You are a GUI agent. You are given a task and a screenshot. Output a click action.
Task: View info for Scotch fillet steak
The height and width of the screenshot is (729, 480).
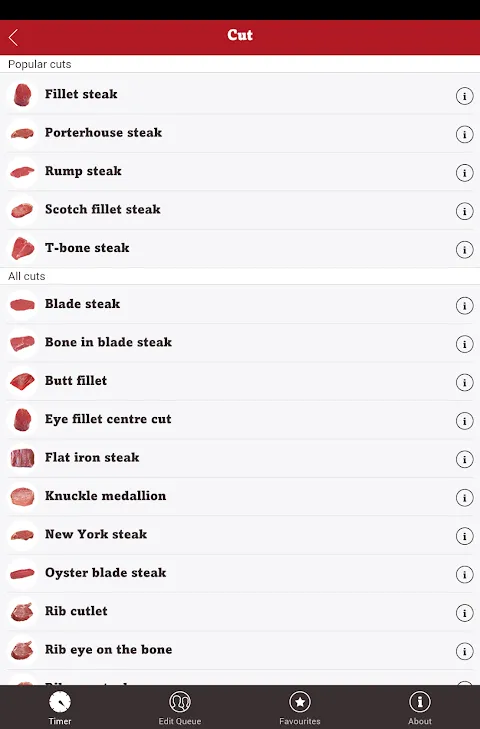464,212
